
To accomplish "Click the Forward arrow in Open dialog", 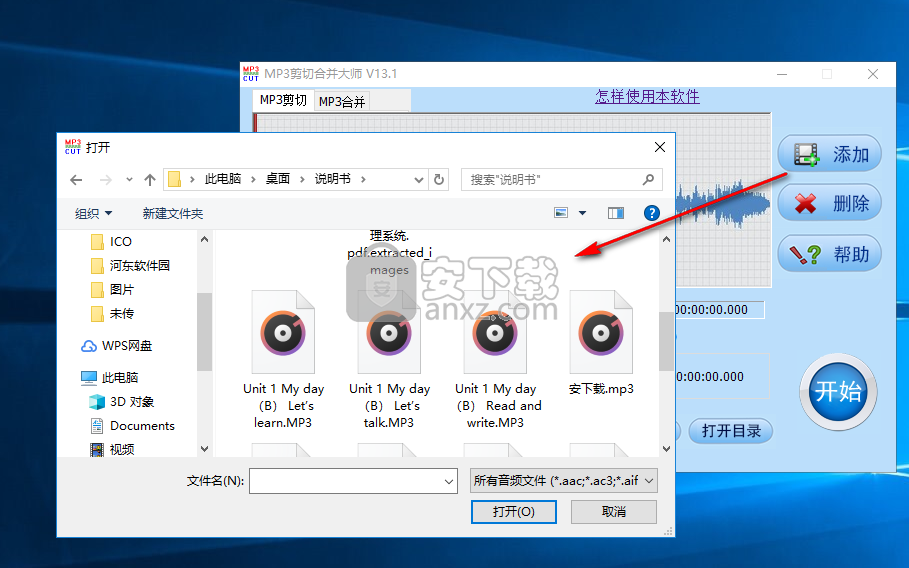I will point(106,180).
